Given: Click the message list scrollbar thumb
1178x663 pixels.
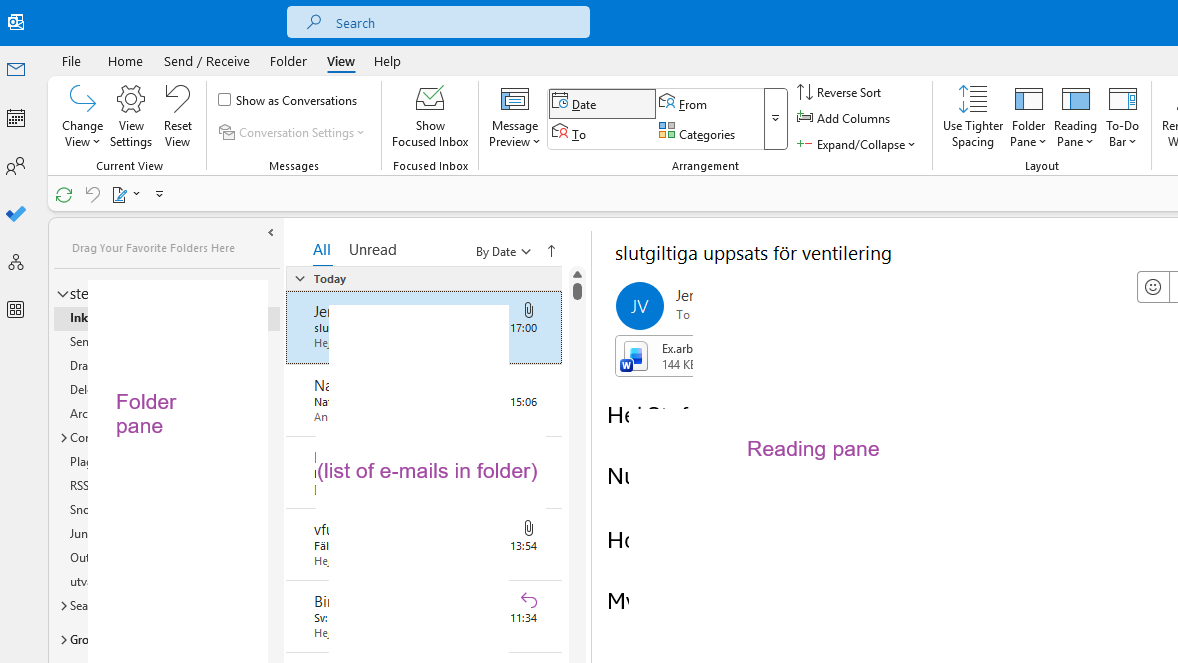Looking at the screenshot, I should 577,291.
